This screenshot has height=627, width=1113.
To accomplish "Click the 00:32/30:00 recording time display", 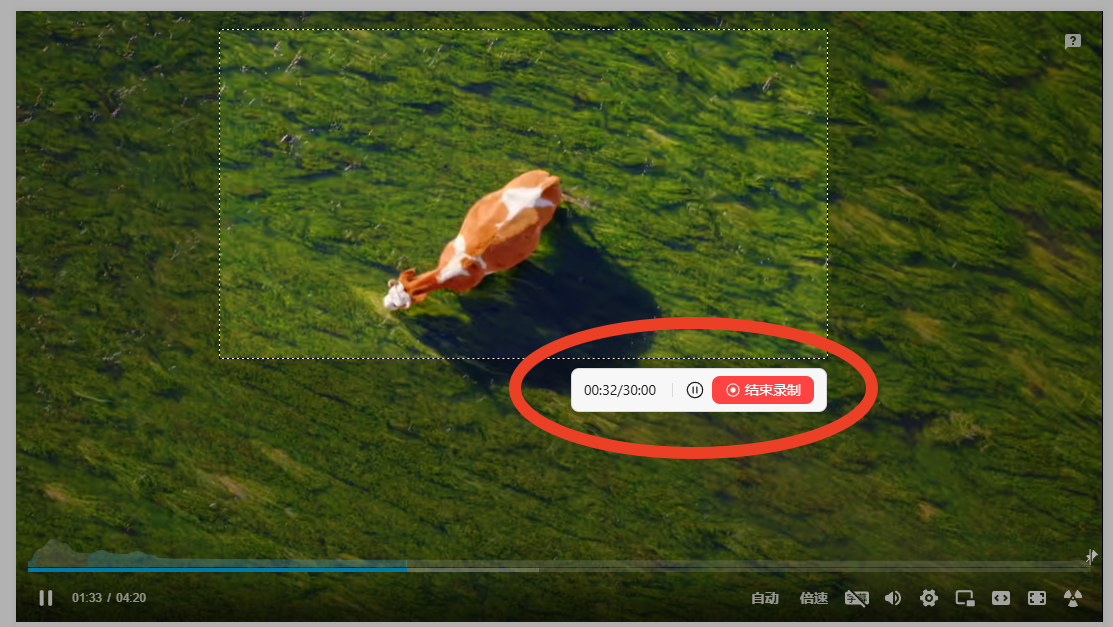I will coord(620,390).
